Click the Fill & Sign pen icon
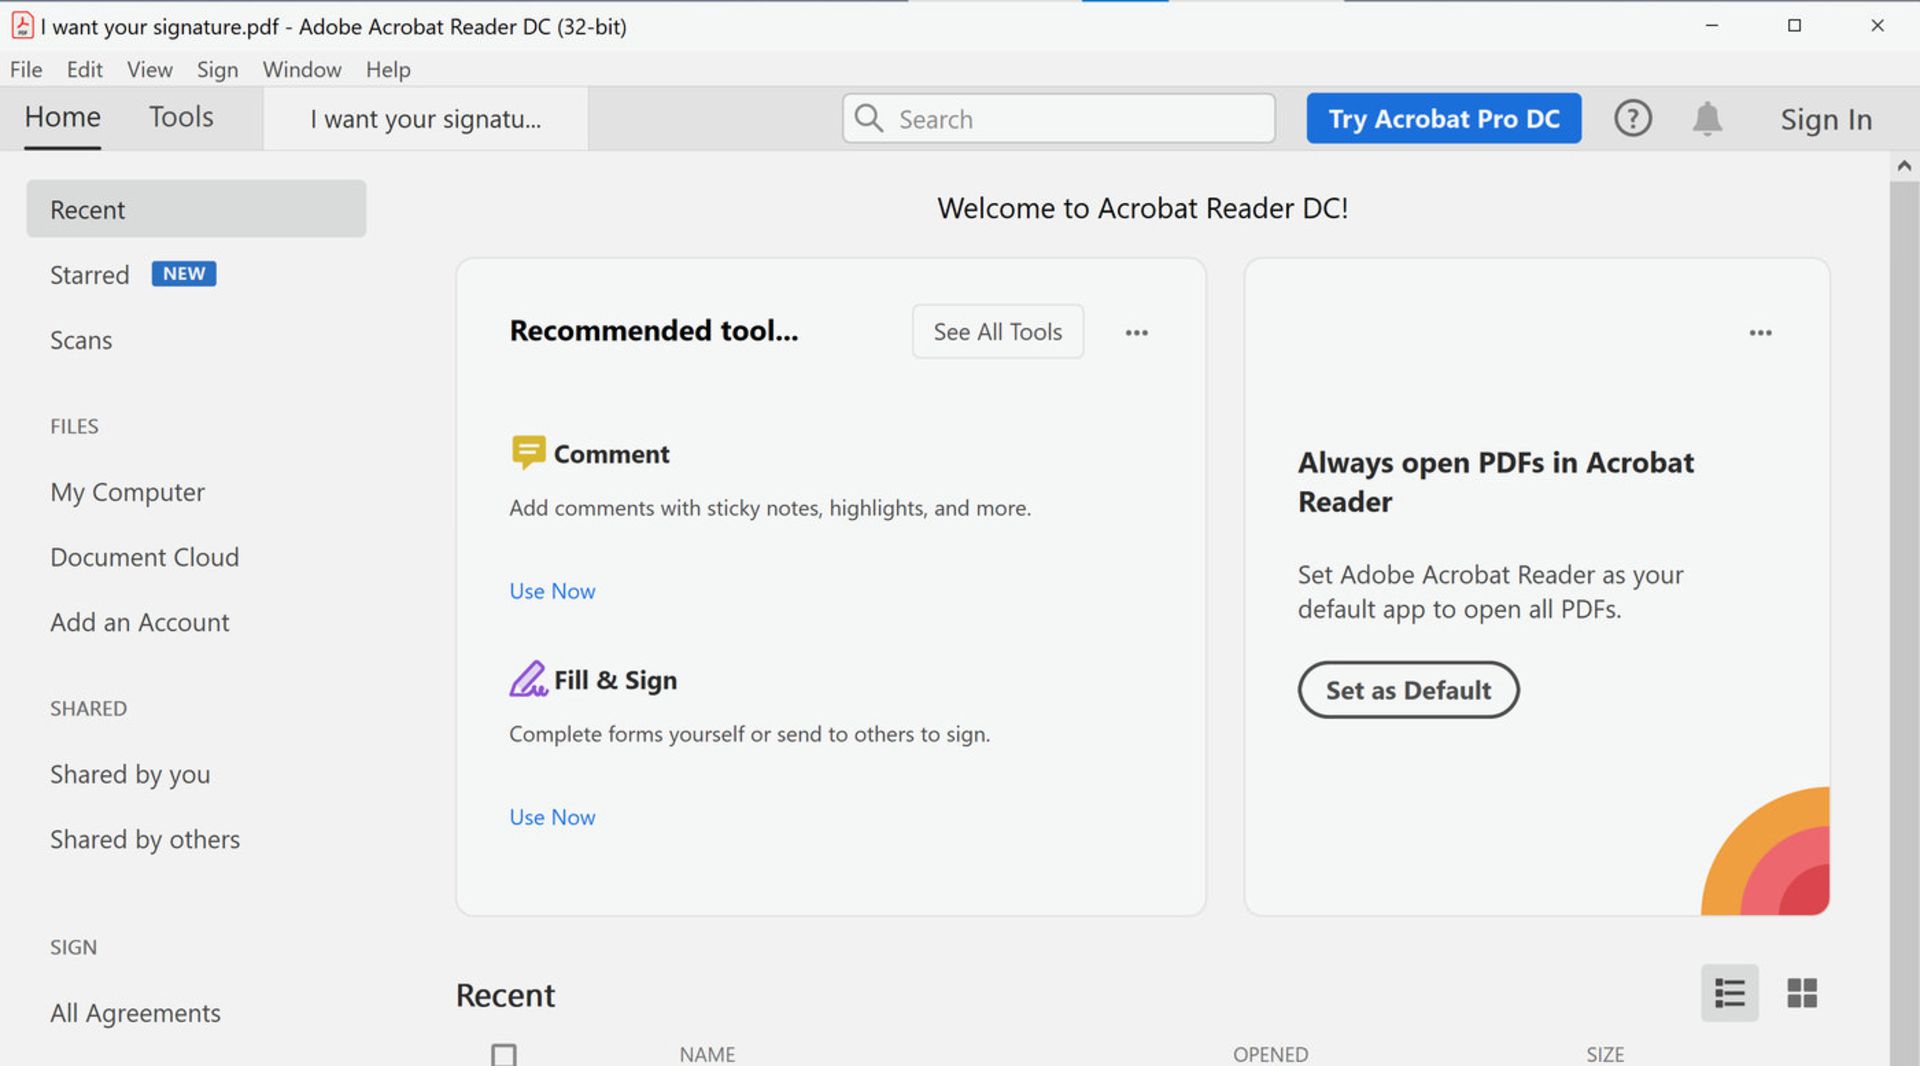 pos(528,679)
